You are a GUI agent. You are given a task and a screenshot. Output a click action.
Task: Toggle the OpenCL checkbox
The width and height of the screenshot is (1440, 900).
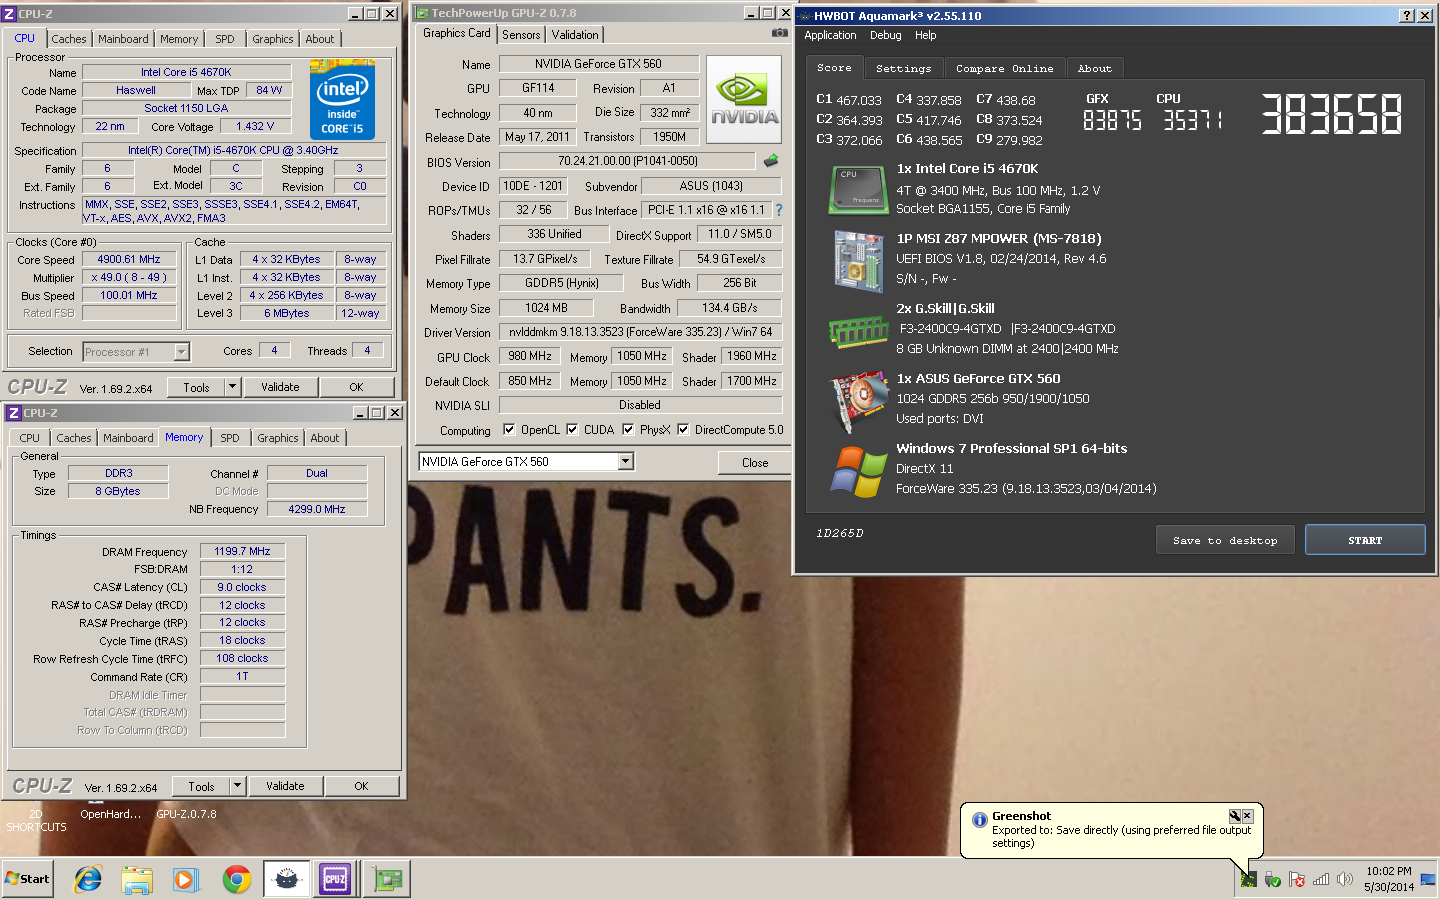pyautogui.click(x=509, y=430)
